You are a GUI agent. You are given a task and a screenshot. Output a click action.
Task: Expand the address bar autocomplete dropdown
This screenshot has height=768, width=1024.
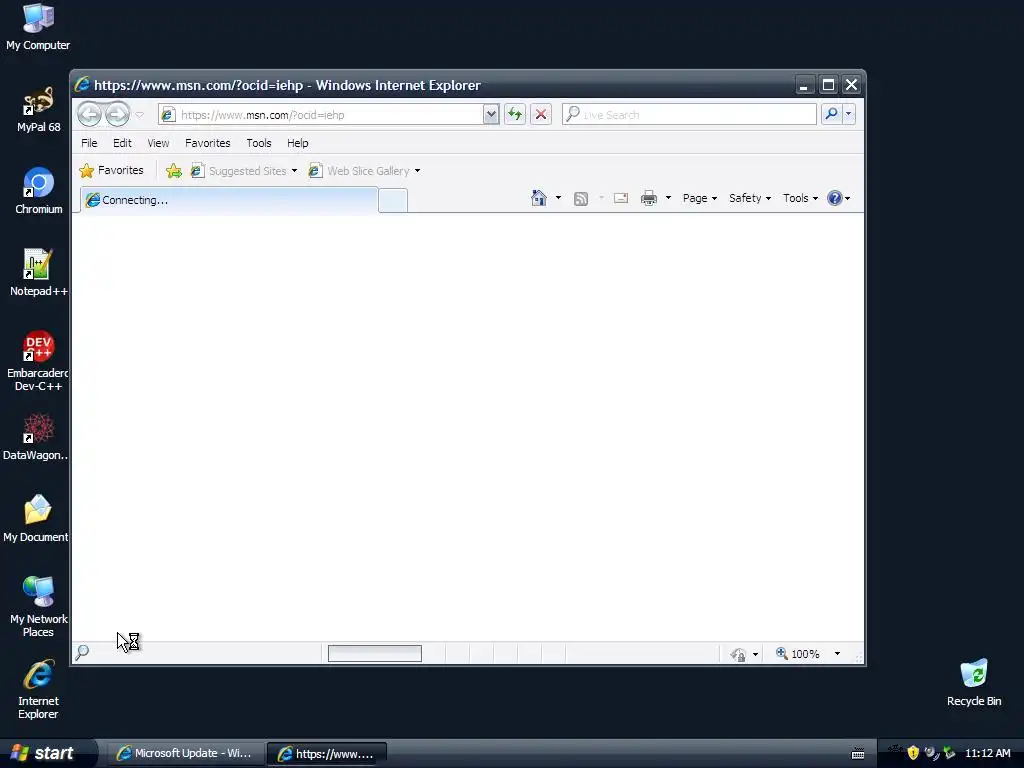point(491,115)
